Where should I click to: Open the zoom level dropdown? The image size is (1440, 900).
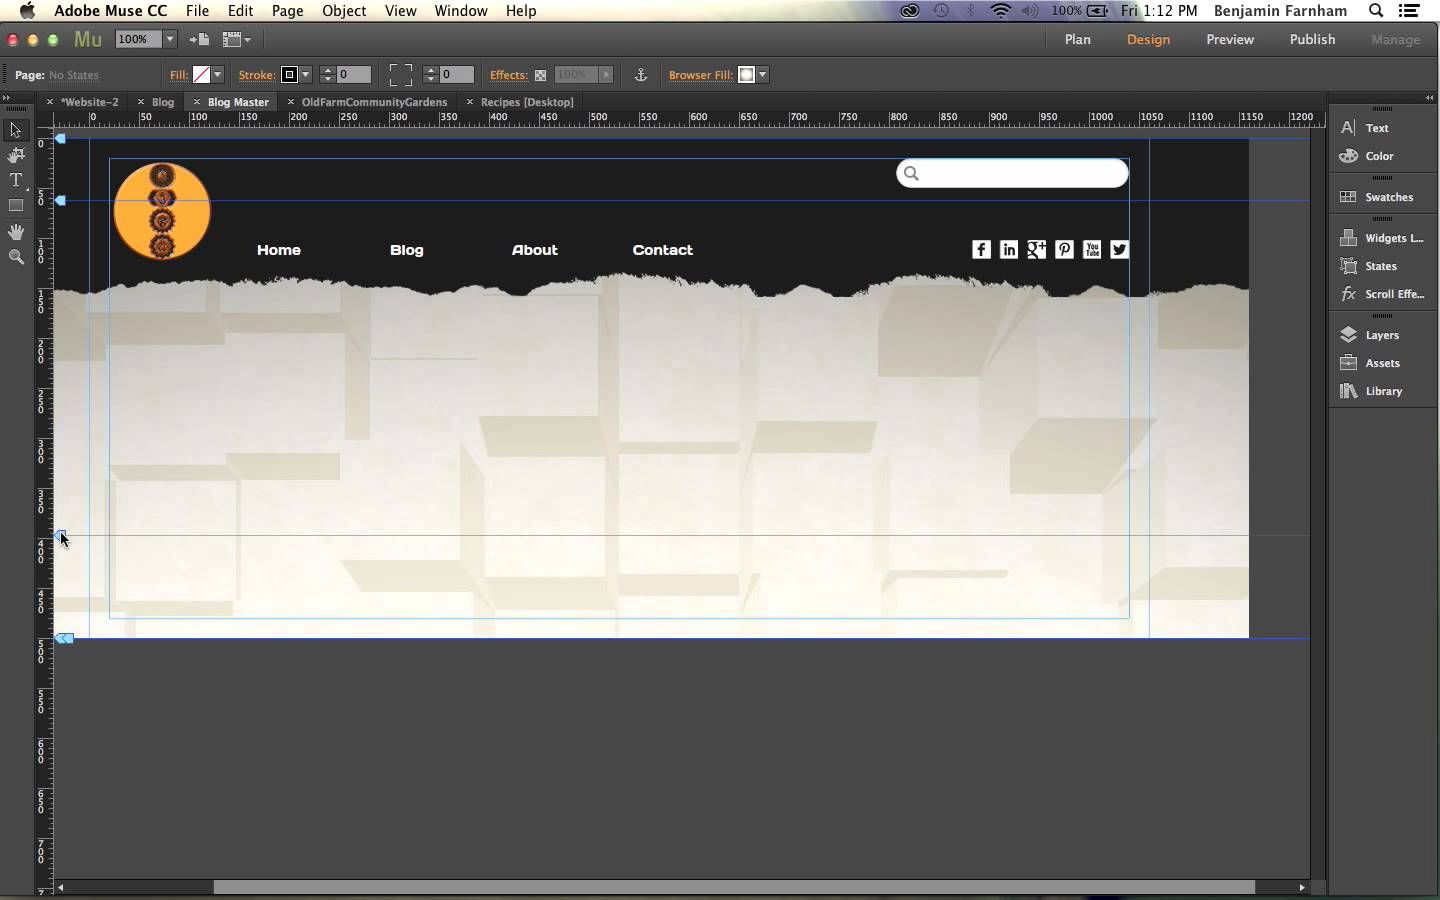click(170, 40)
